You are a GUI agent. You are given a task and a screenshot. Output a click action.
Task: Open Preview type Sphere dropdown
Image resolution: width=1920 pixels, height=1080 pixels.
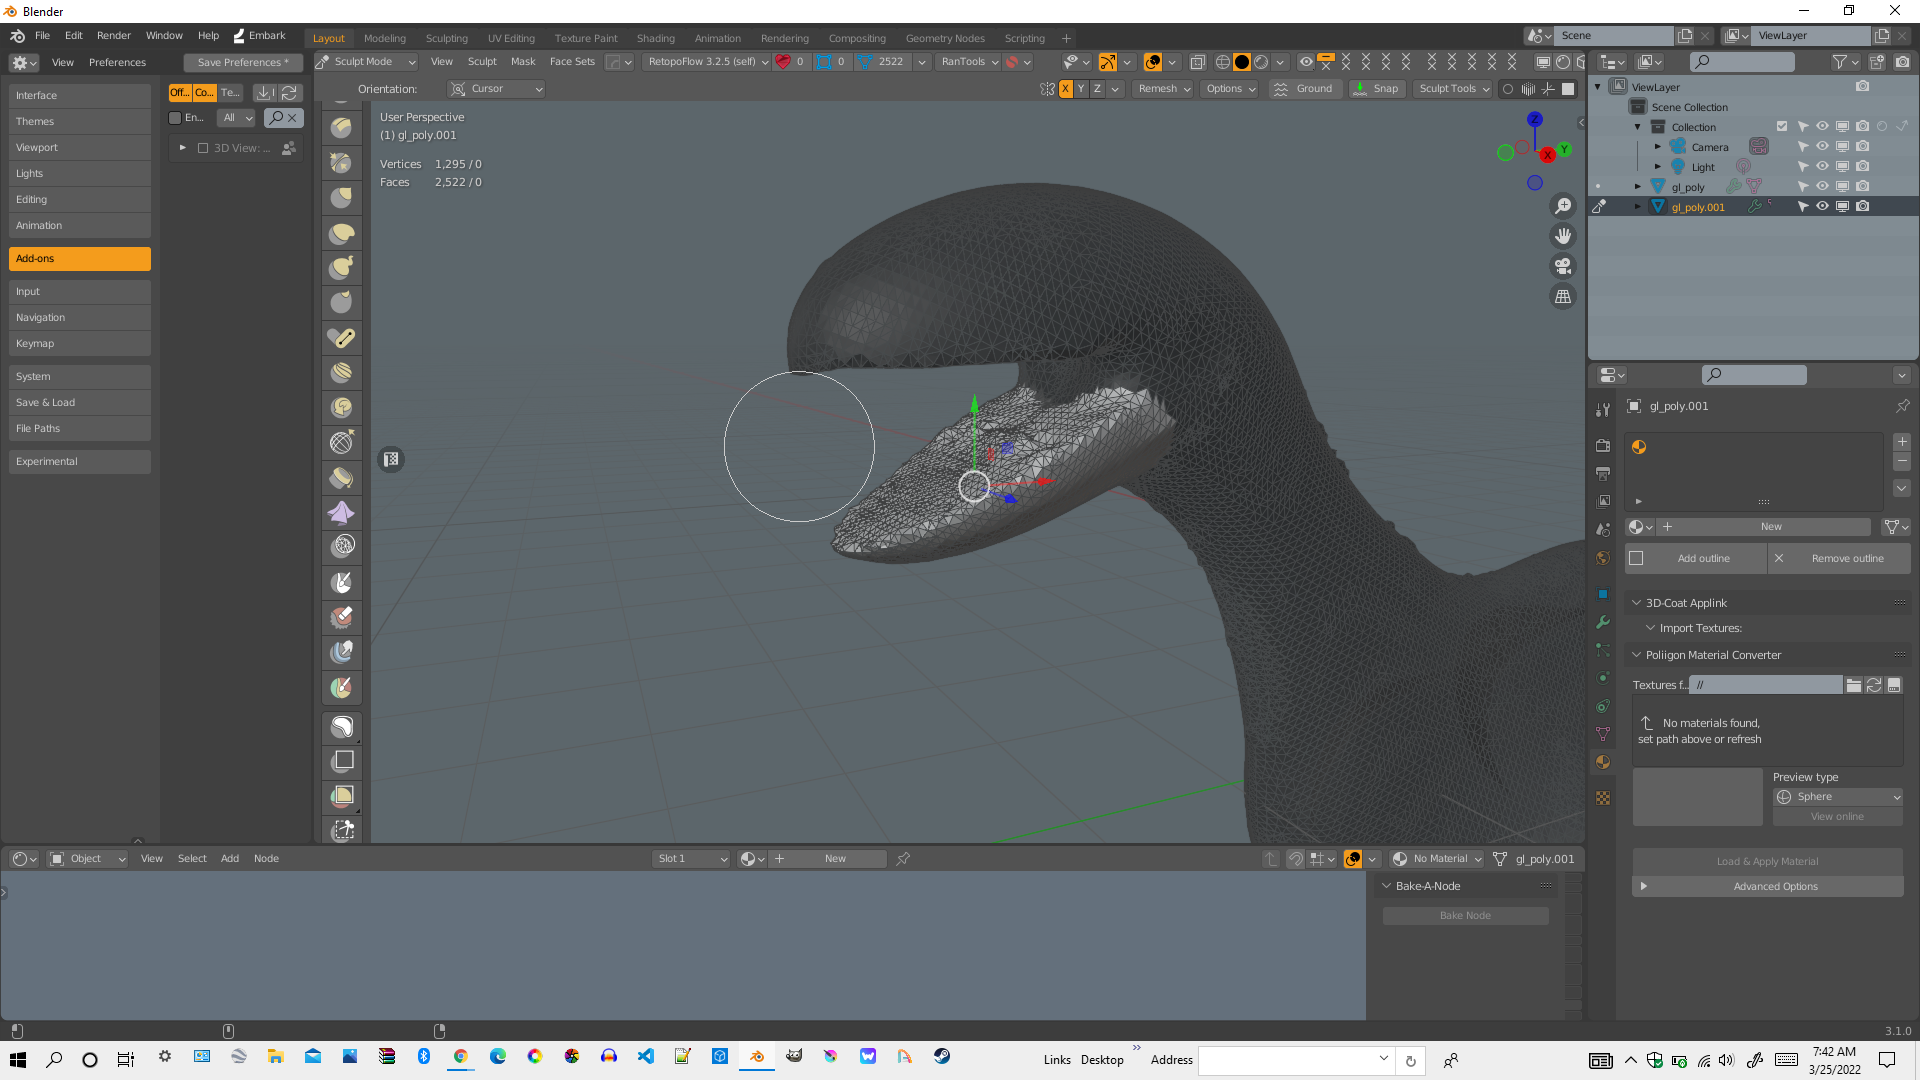(x=1838, y=797)
